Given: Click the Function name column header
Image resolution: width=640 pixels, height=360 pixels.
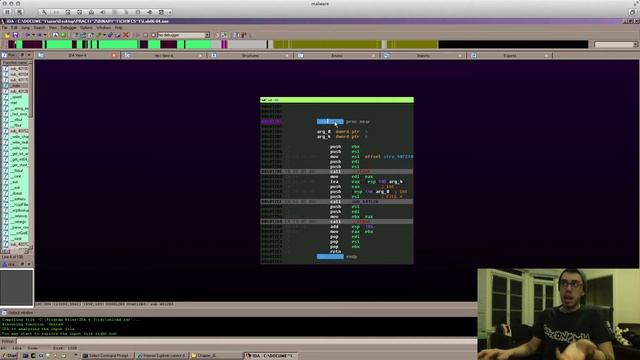Looking at the screenshot, I should pos(16,63).
